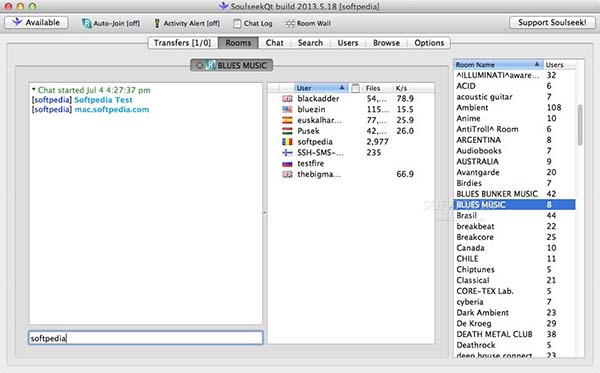Select the CHILE room
600x373 pixels.
point(514,259)
